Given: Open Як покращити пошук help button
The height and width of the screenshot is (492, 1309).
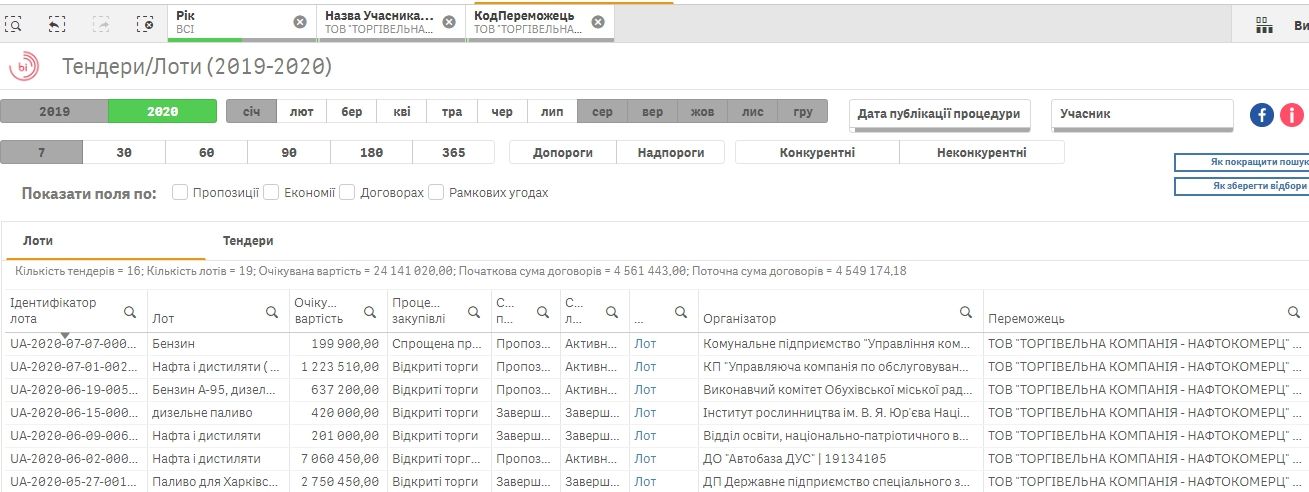Looking at the screenshot, I should [x=1243, y=162].
